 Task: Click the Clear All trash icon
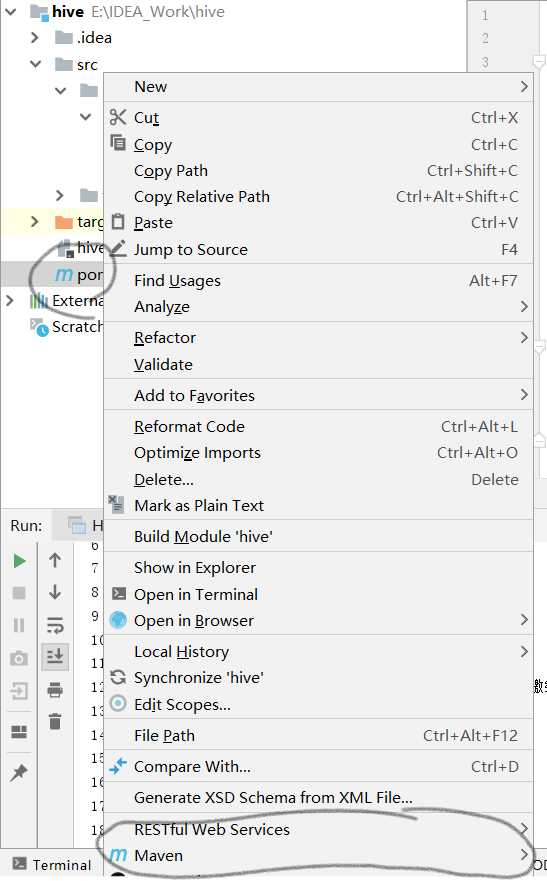[55, 721]
